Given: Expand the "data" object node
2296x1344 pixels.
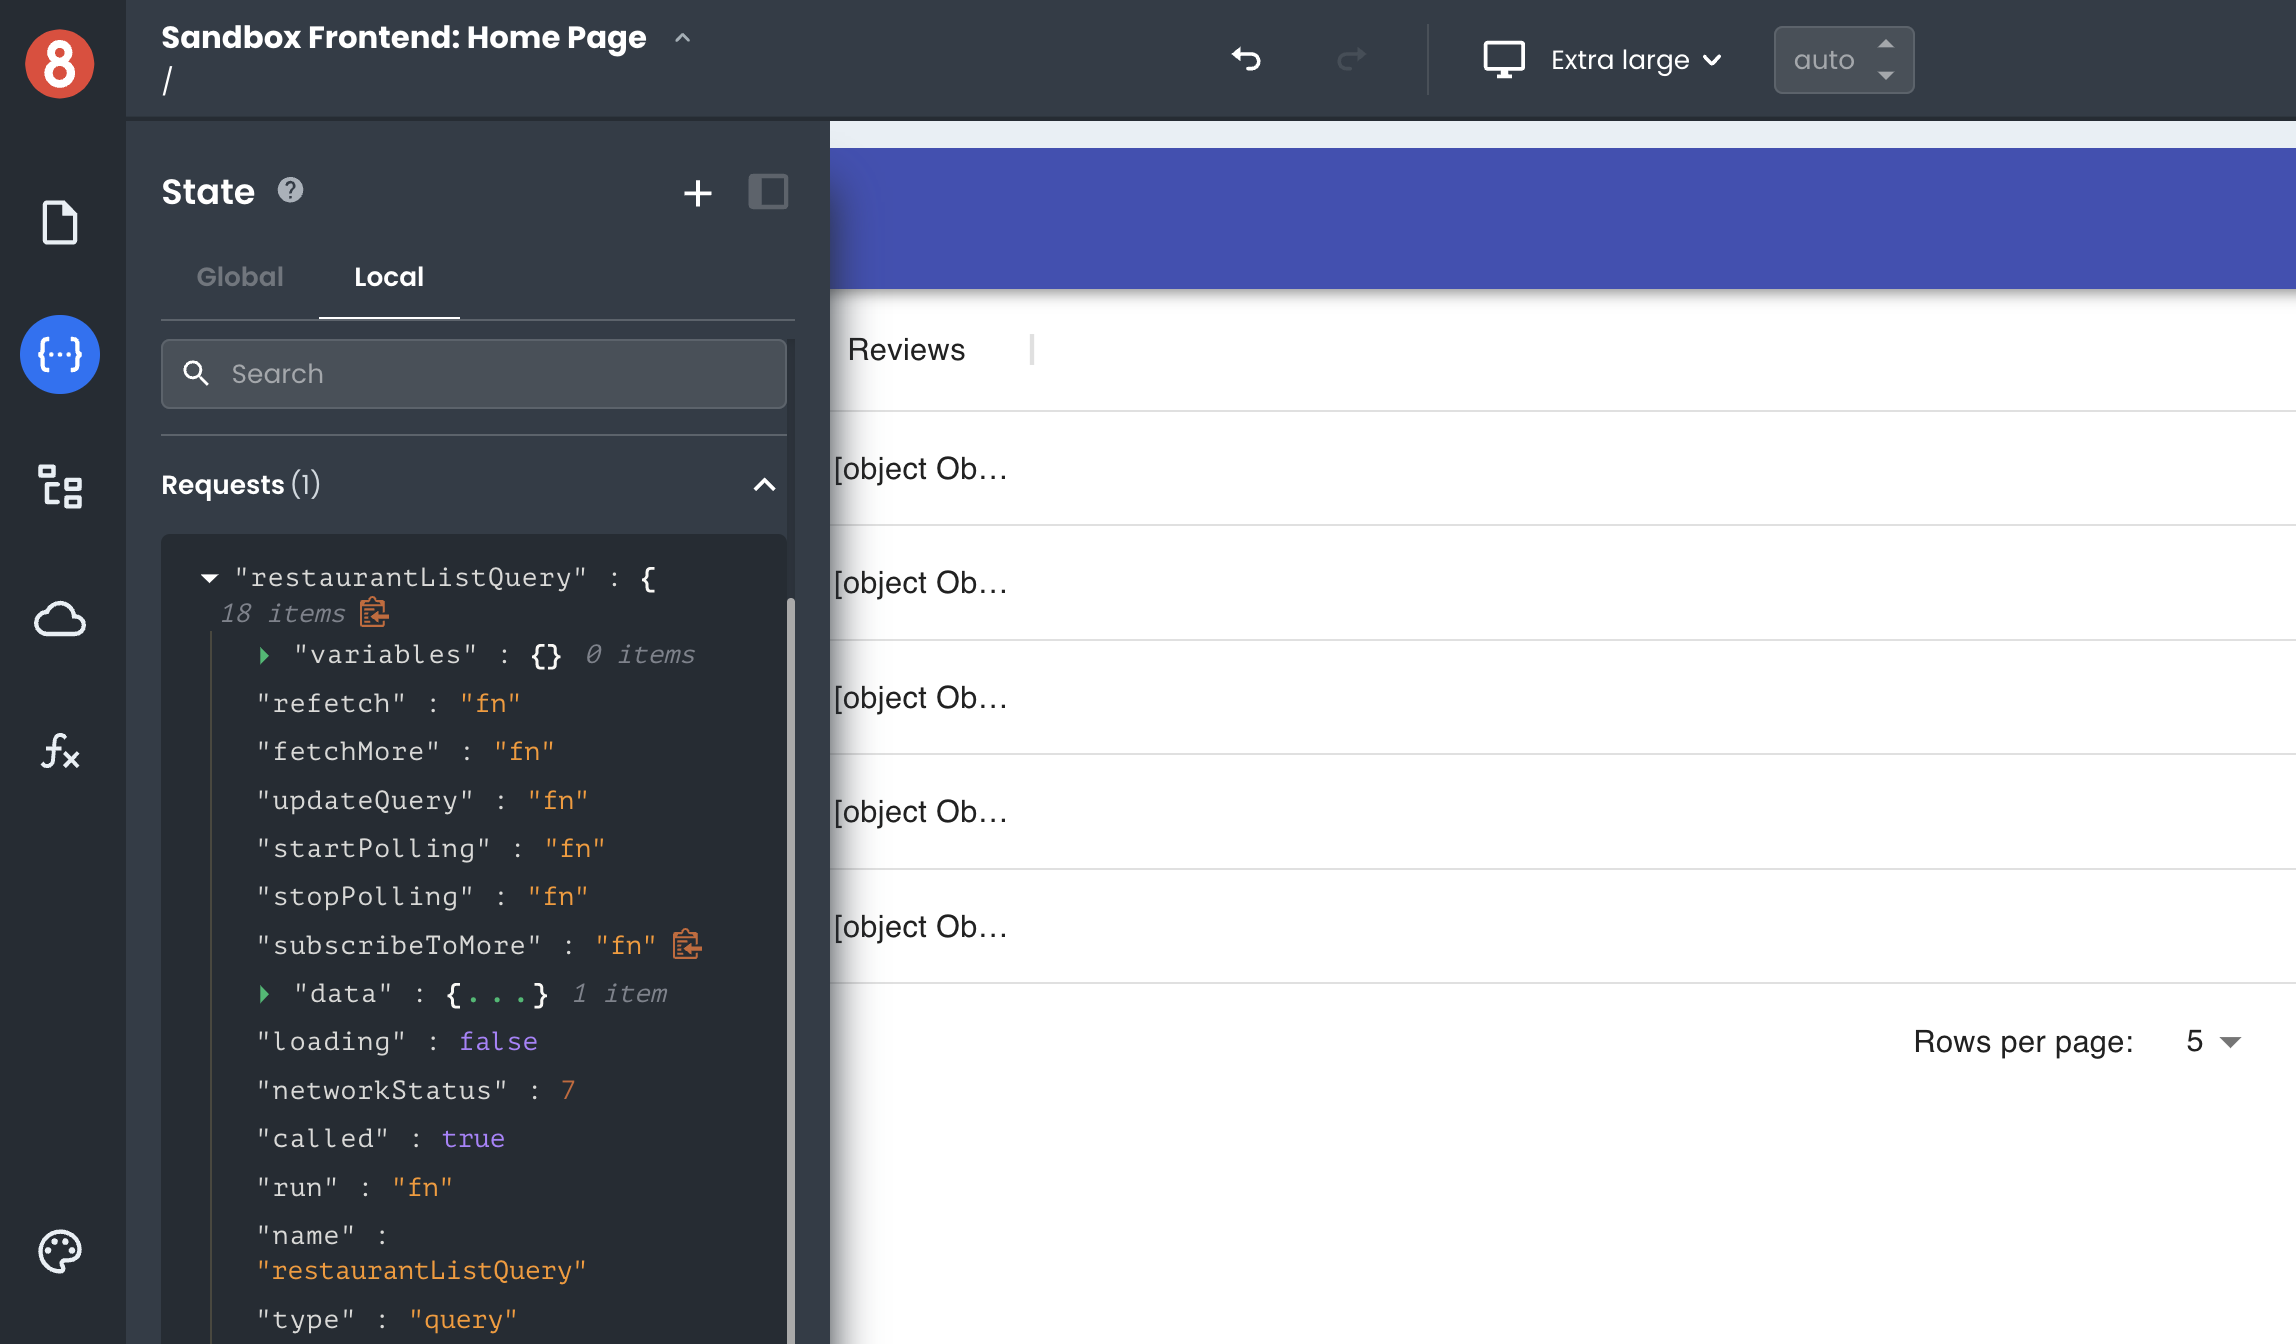Looking at the screenshot, I should (264, 994).
